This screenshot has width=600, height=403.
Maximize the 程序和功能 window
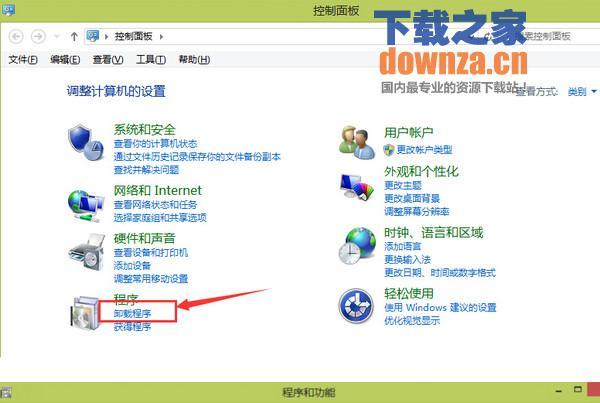click(578, 390)
